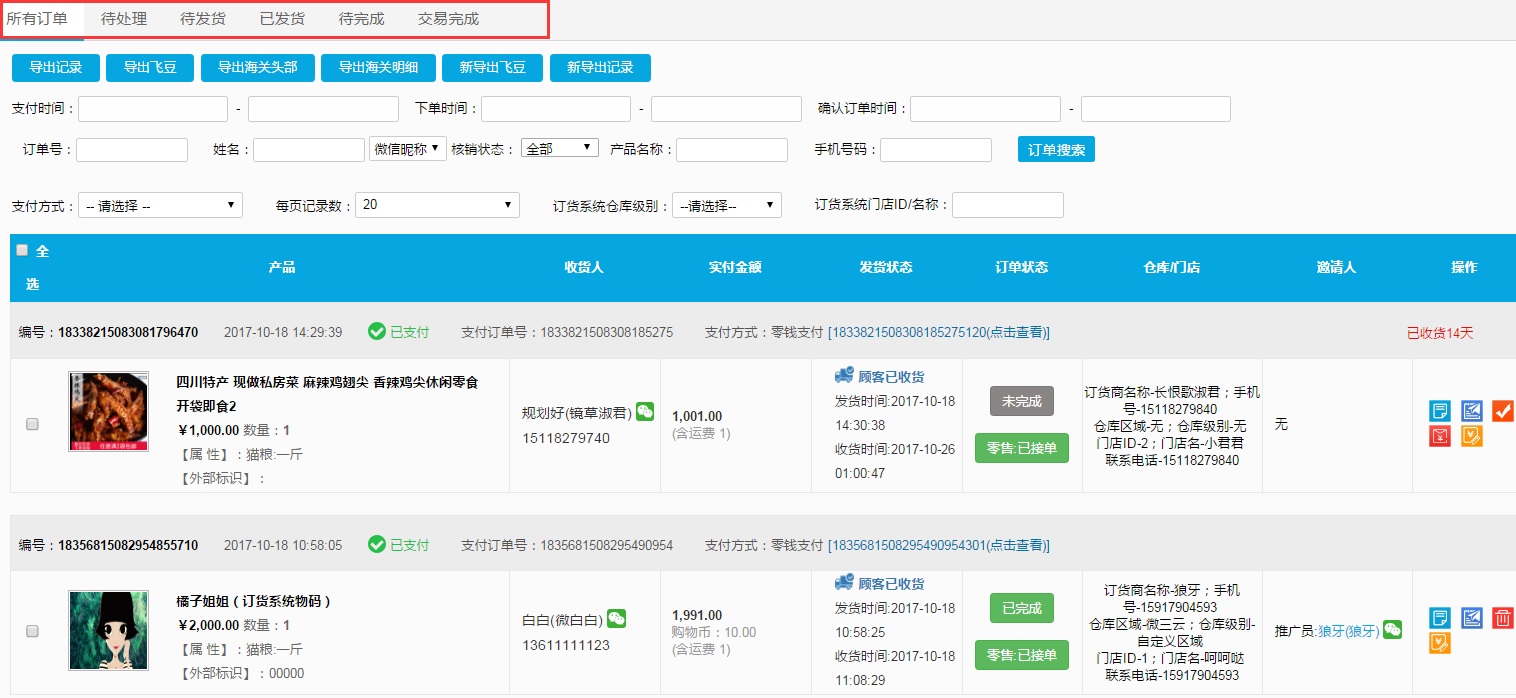Click paper-plane shipping icon in 麻辣鸡翅尖 row
This screenshot has width=1516, height=698.
coord(1472,411)
